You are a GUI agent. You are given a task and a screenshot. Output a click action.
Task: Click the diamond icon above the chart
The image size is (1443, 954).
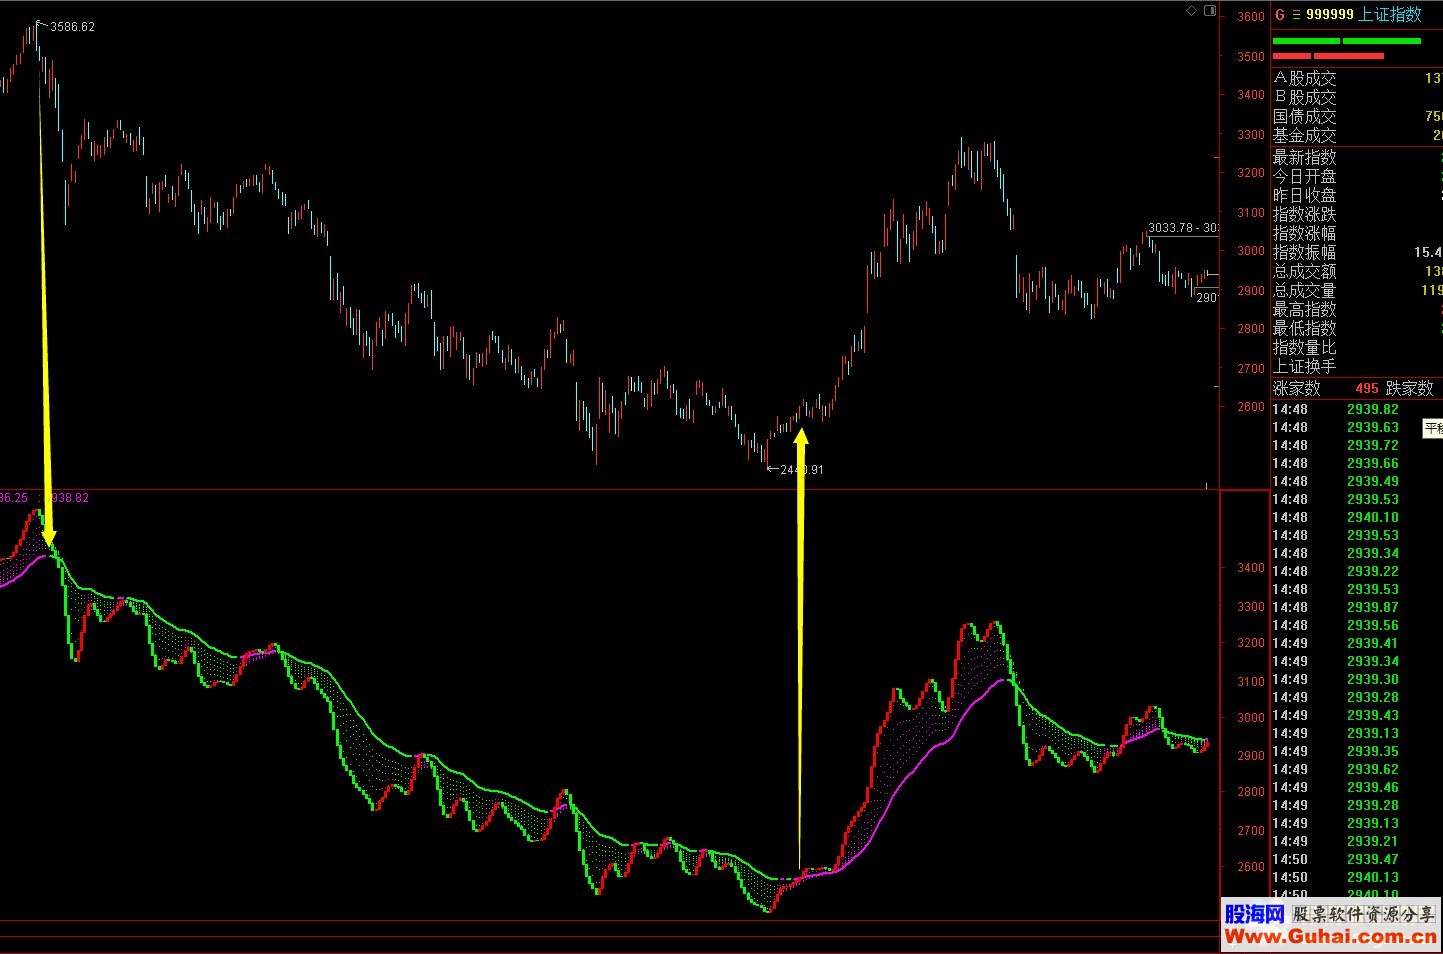click(1191, 11)
